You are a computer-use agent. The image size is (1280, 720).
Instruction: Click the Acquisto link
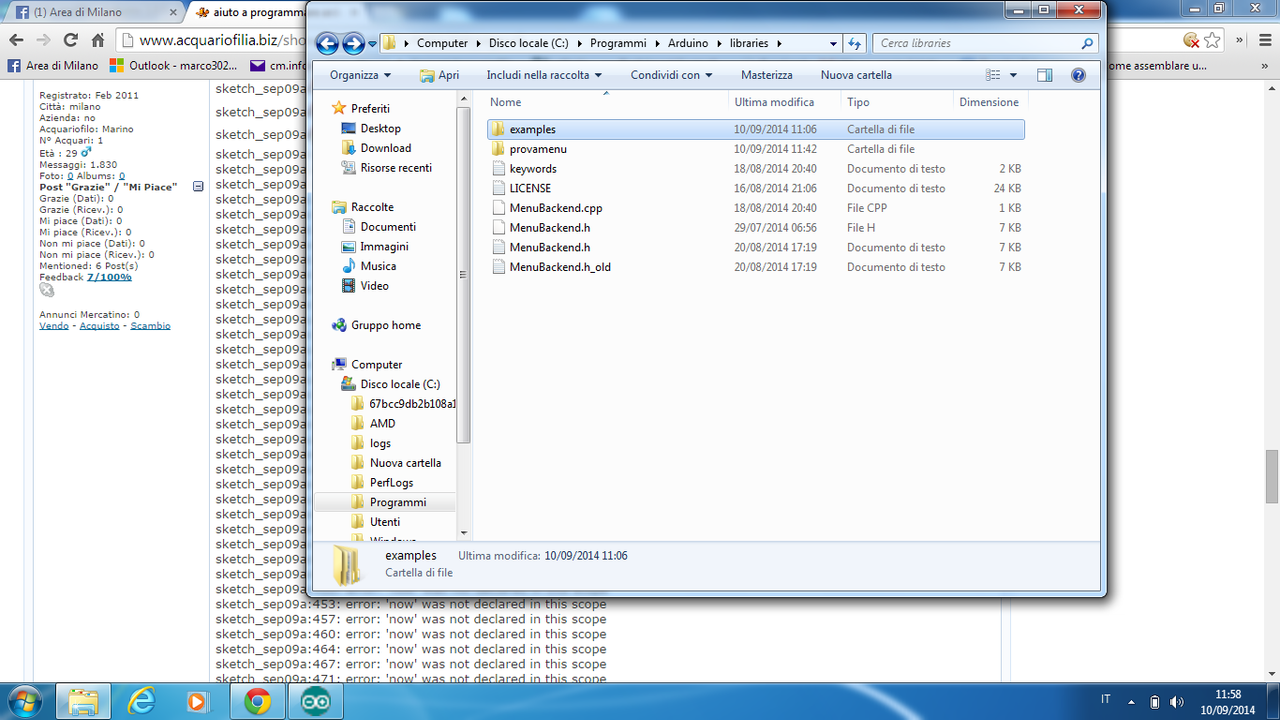pyautogui.click(x=99, y=326)
